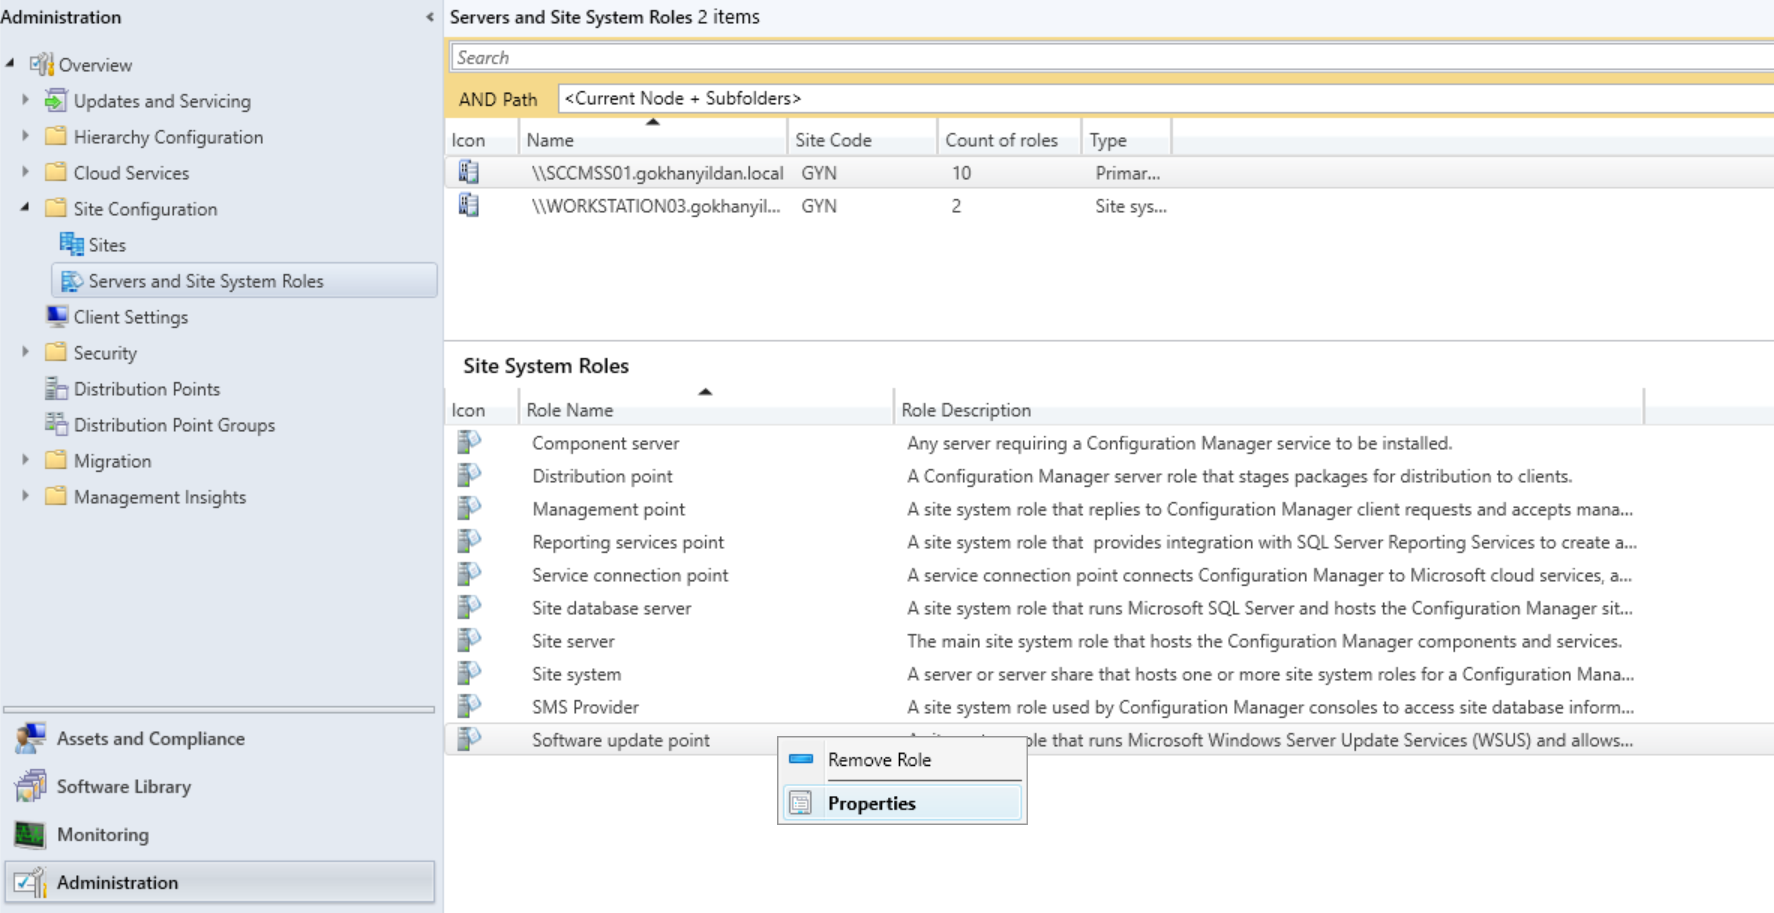The width and height of the screenshot is (1774, 913).
Task: Click the Administration workspace icon
Action: [x=30, y=882]
